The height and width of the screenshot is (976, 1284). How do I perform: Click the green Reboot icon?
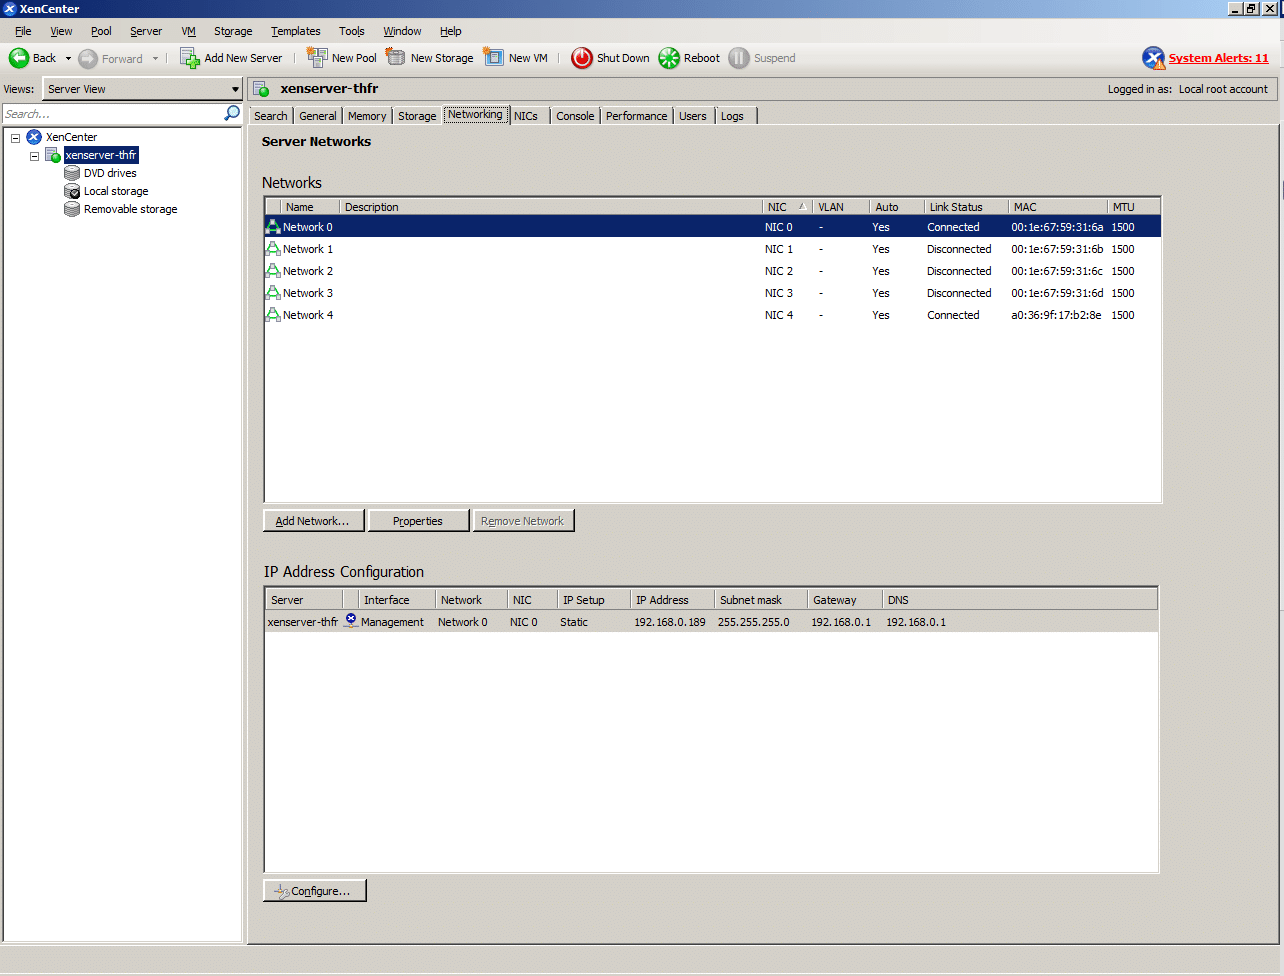(669, 58)
